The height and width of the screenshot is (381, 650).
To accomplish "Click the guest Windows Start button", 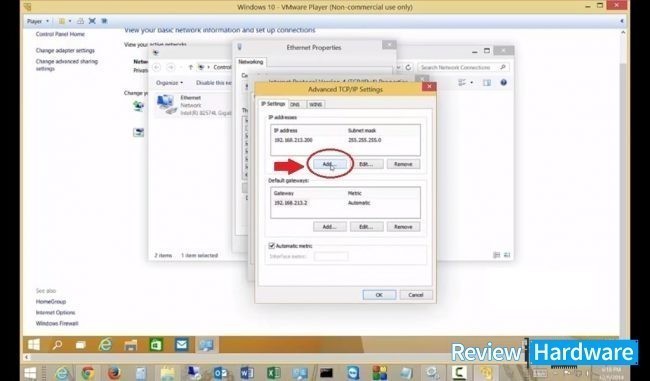I will 34,345.
